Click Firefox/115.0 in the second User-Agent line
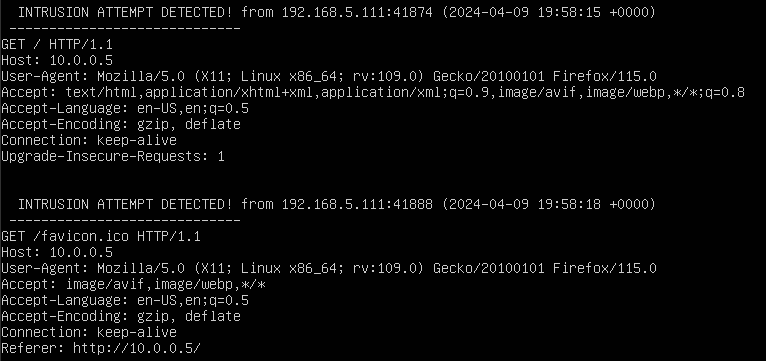 tap(605, 268)
